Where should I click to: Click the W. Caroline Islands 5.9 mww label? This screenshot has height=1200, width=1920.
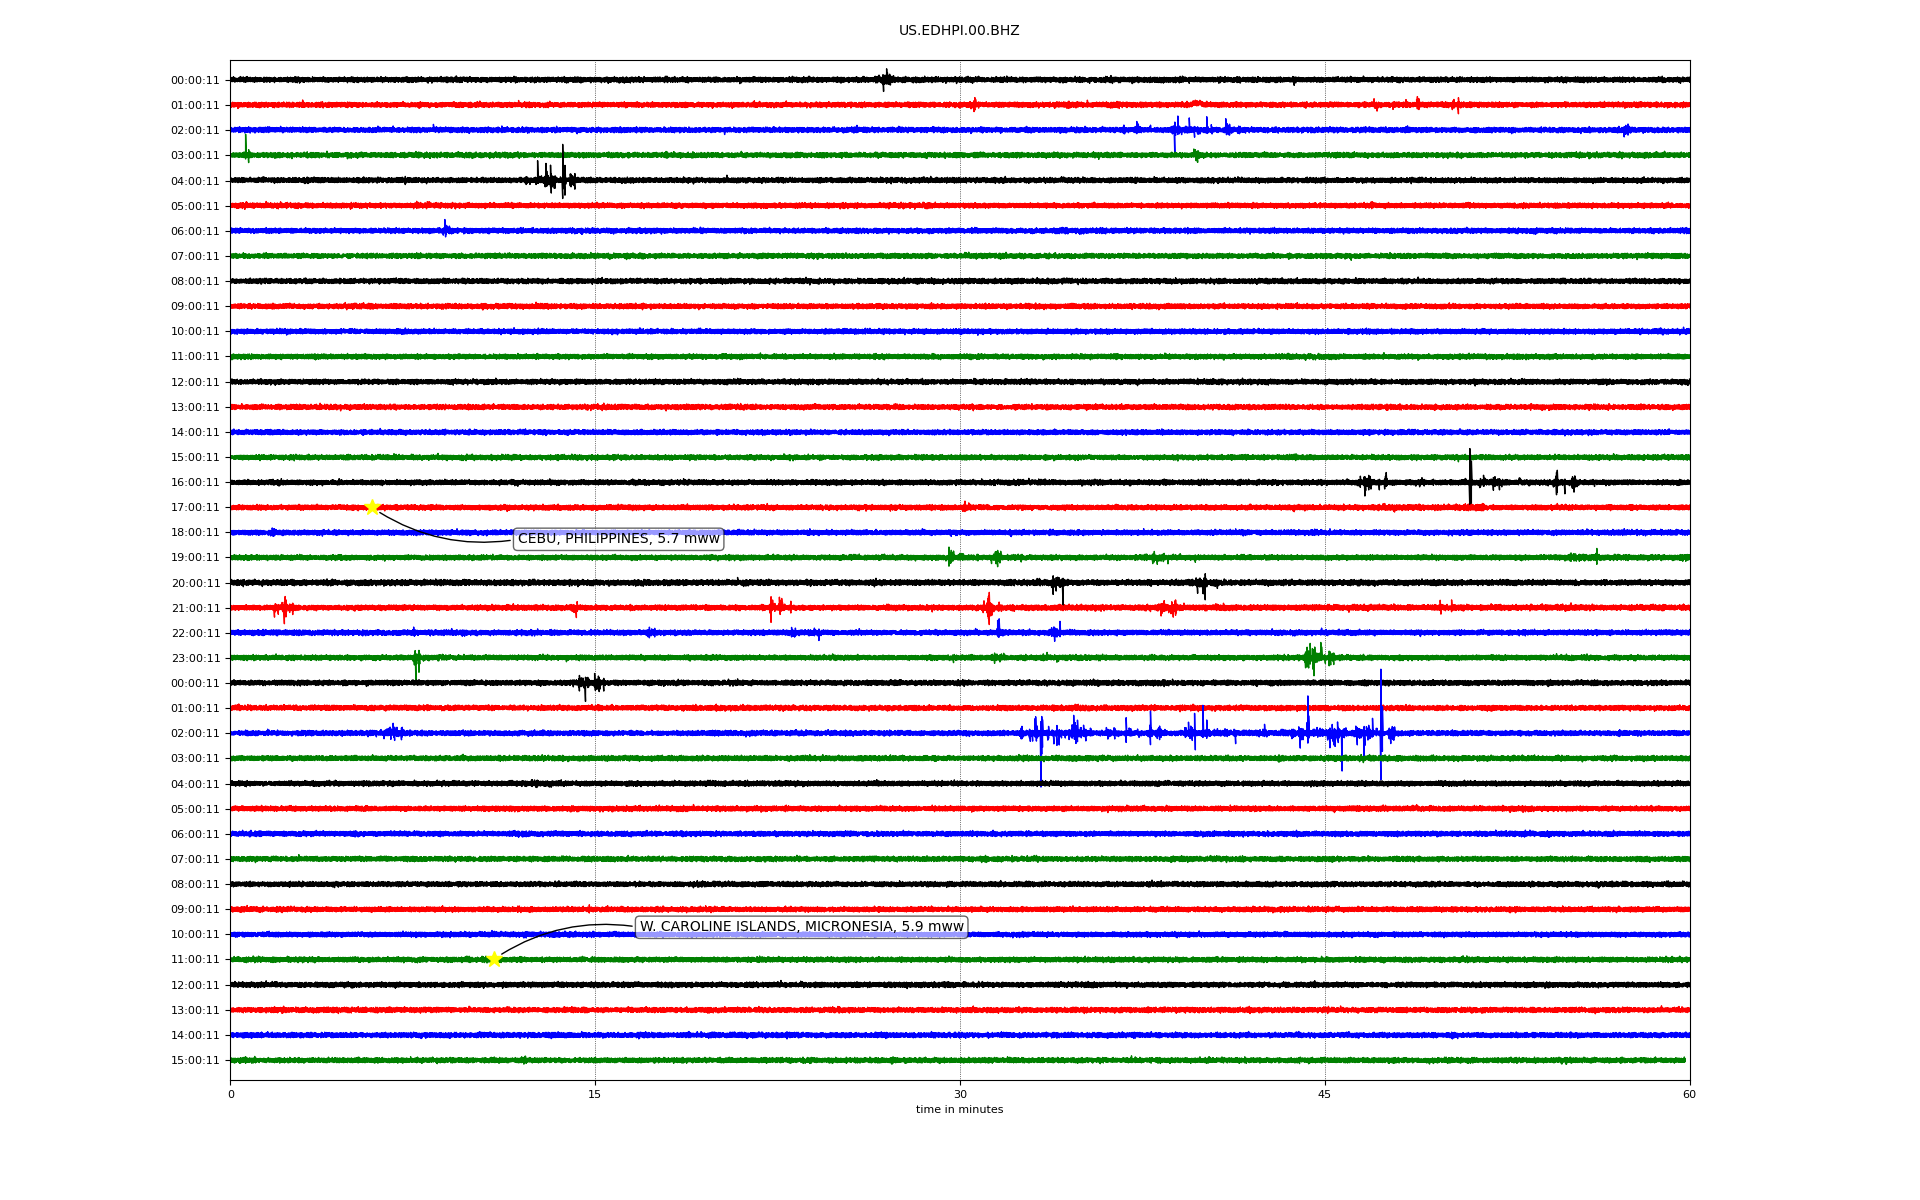tap(801, 927)
